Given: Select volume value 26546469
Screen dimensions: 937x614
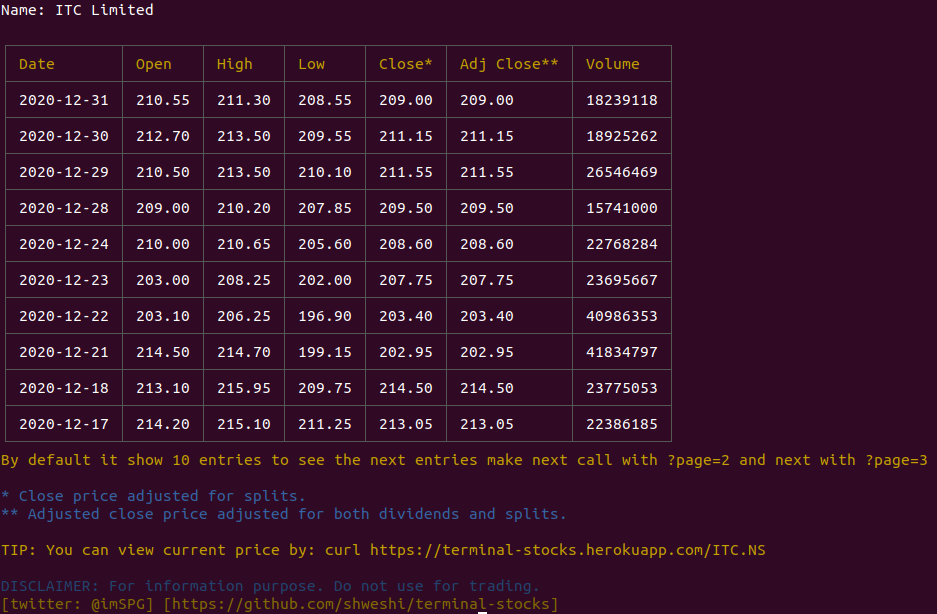Looking at the screenshot, I should [x=621, y=172].
